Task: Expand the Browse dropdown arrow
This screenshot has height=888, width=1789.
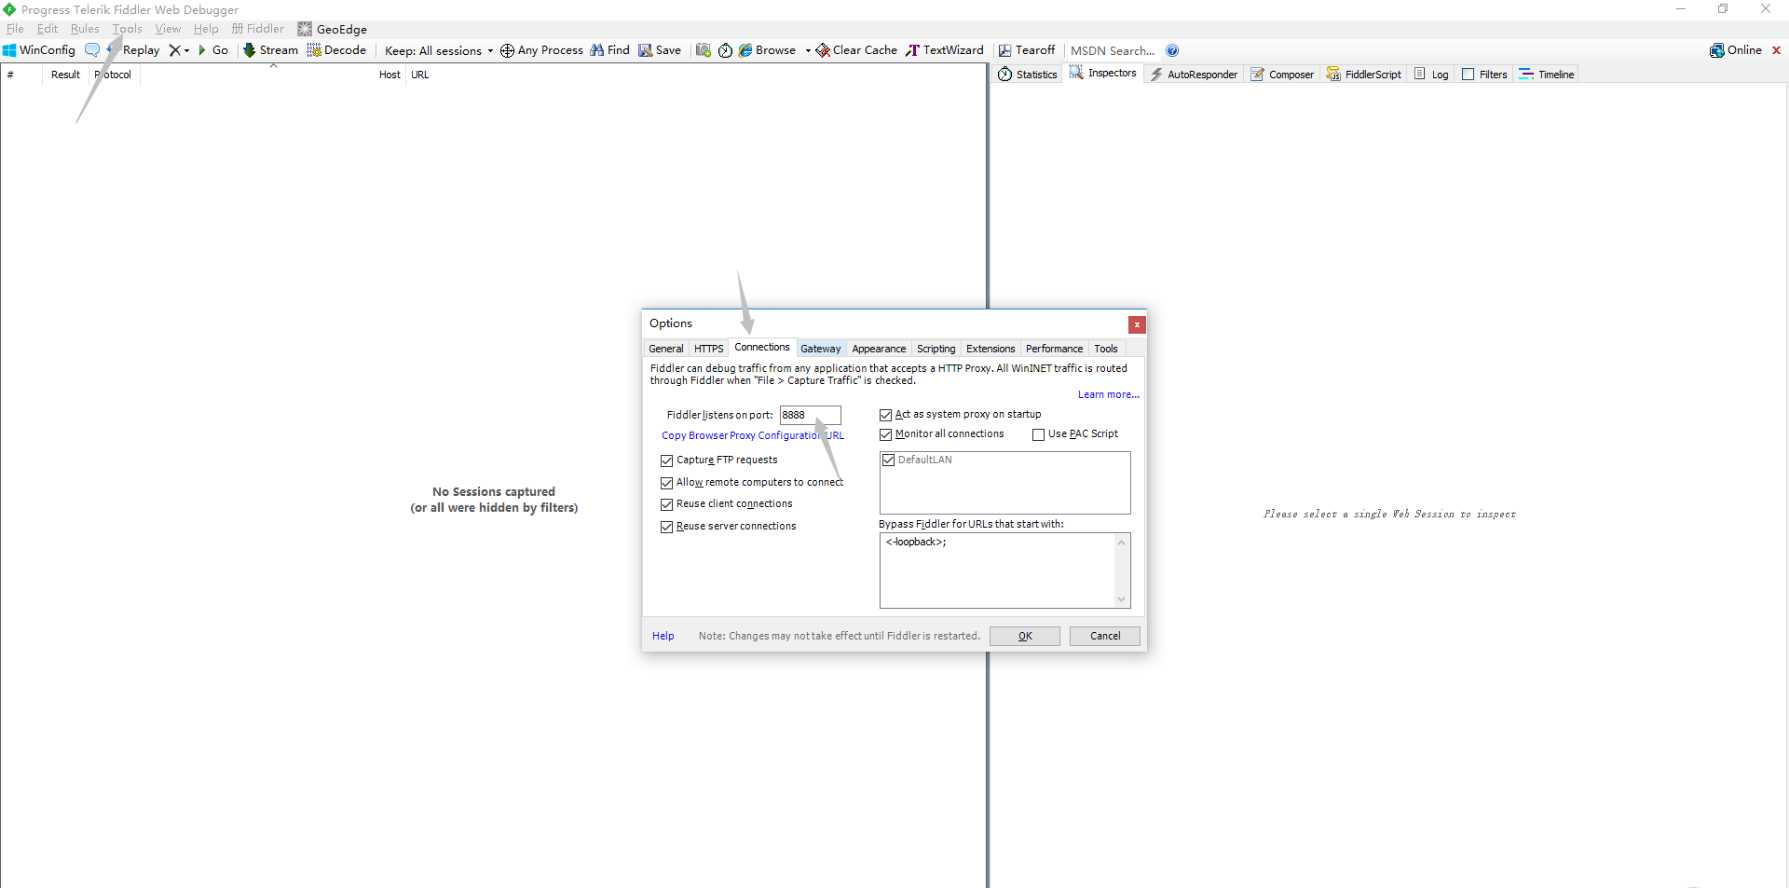Action: (x=807, y=50)
